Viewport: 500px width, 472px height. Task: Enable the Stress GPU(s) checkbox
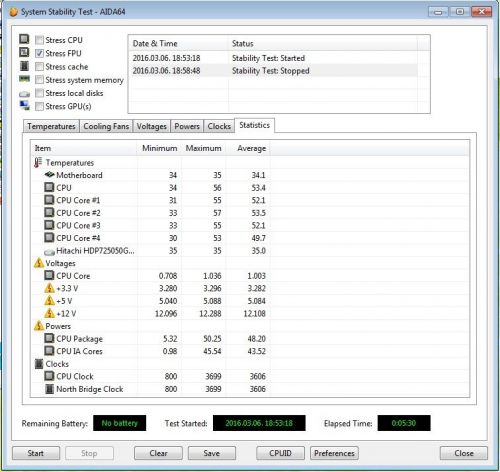39,106
